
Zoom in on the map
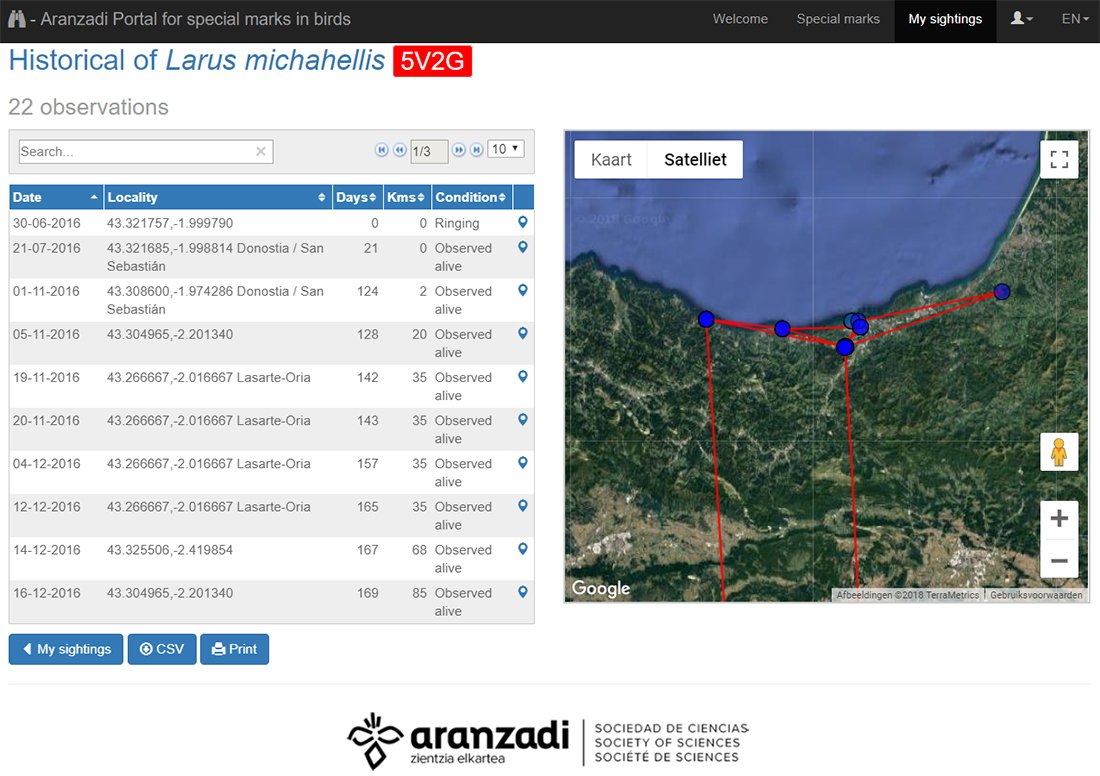point(1059,519)
